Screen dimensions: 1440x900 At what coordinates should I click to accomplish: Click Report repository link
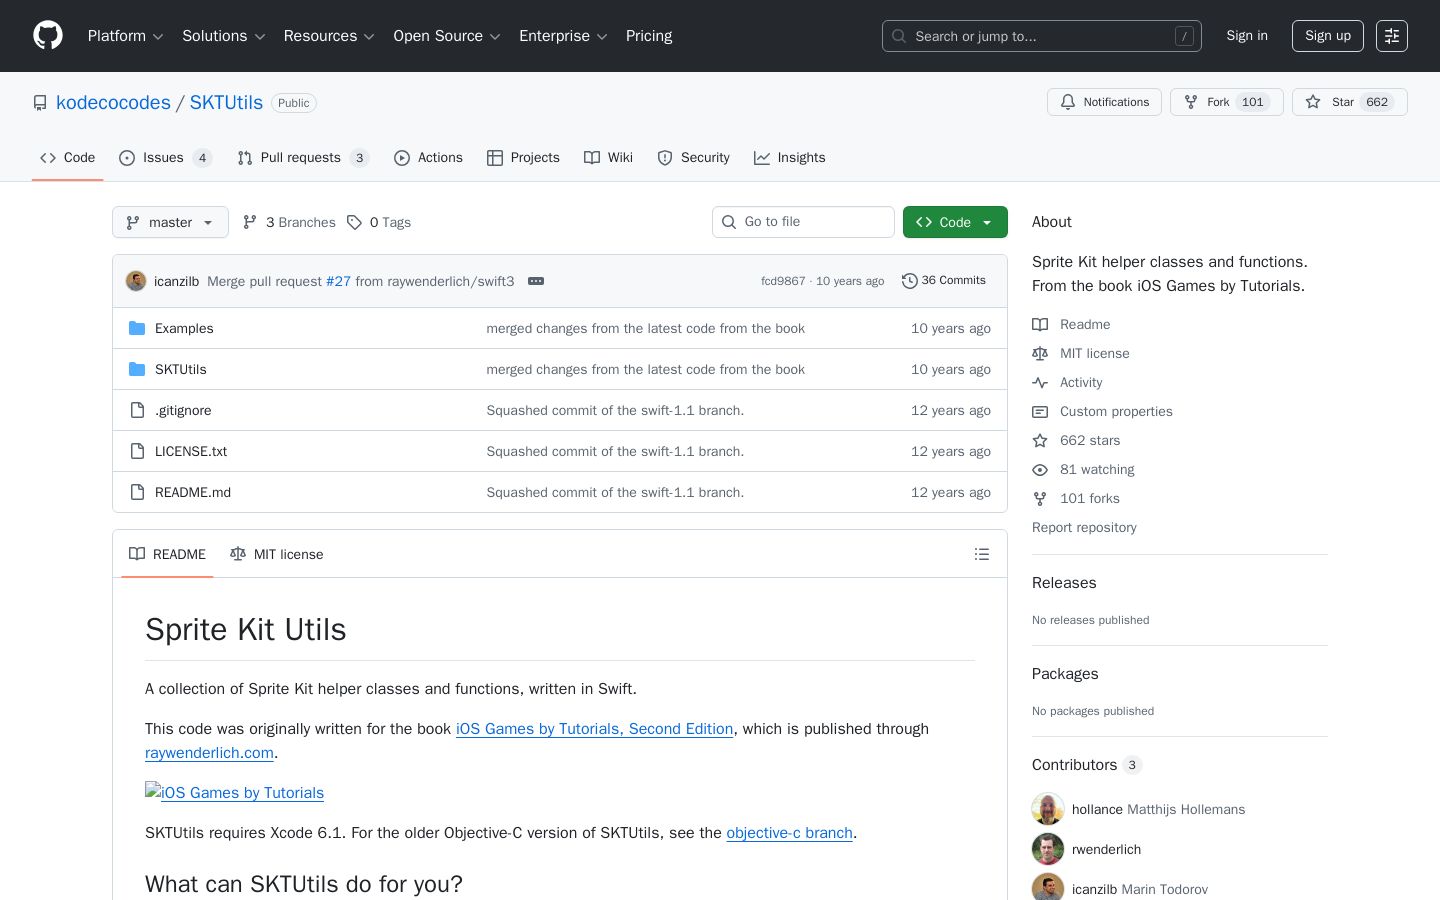pos(1084,527)
